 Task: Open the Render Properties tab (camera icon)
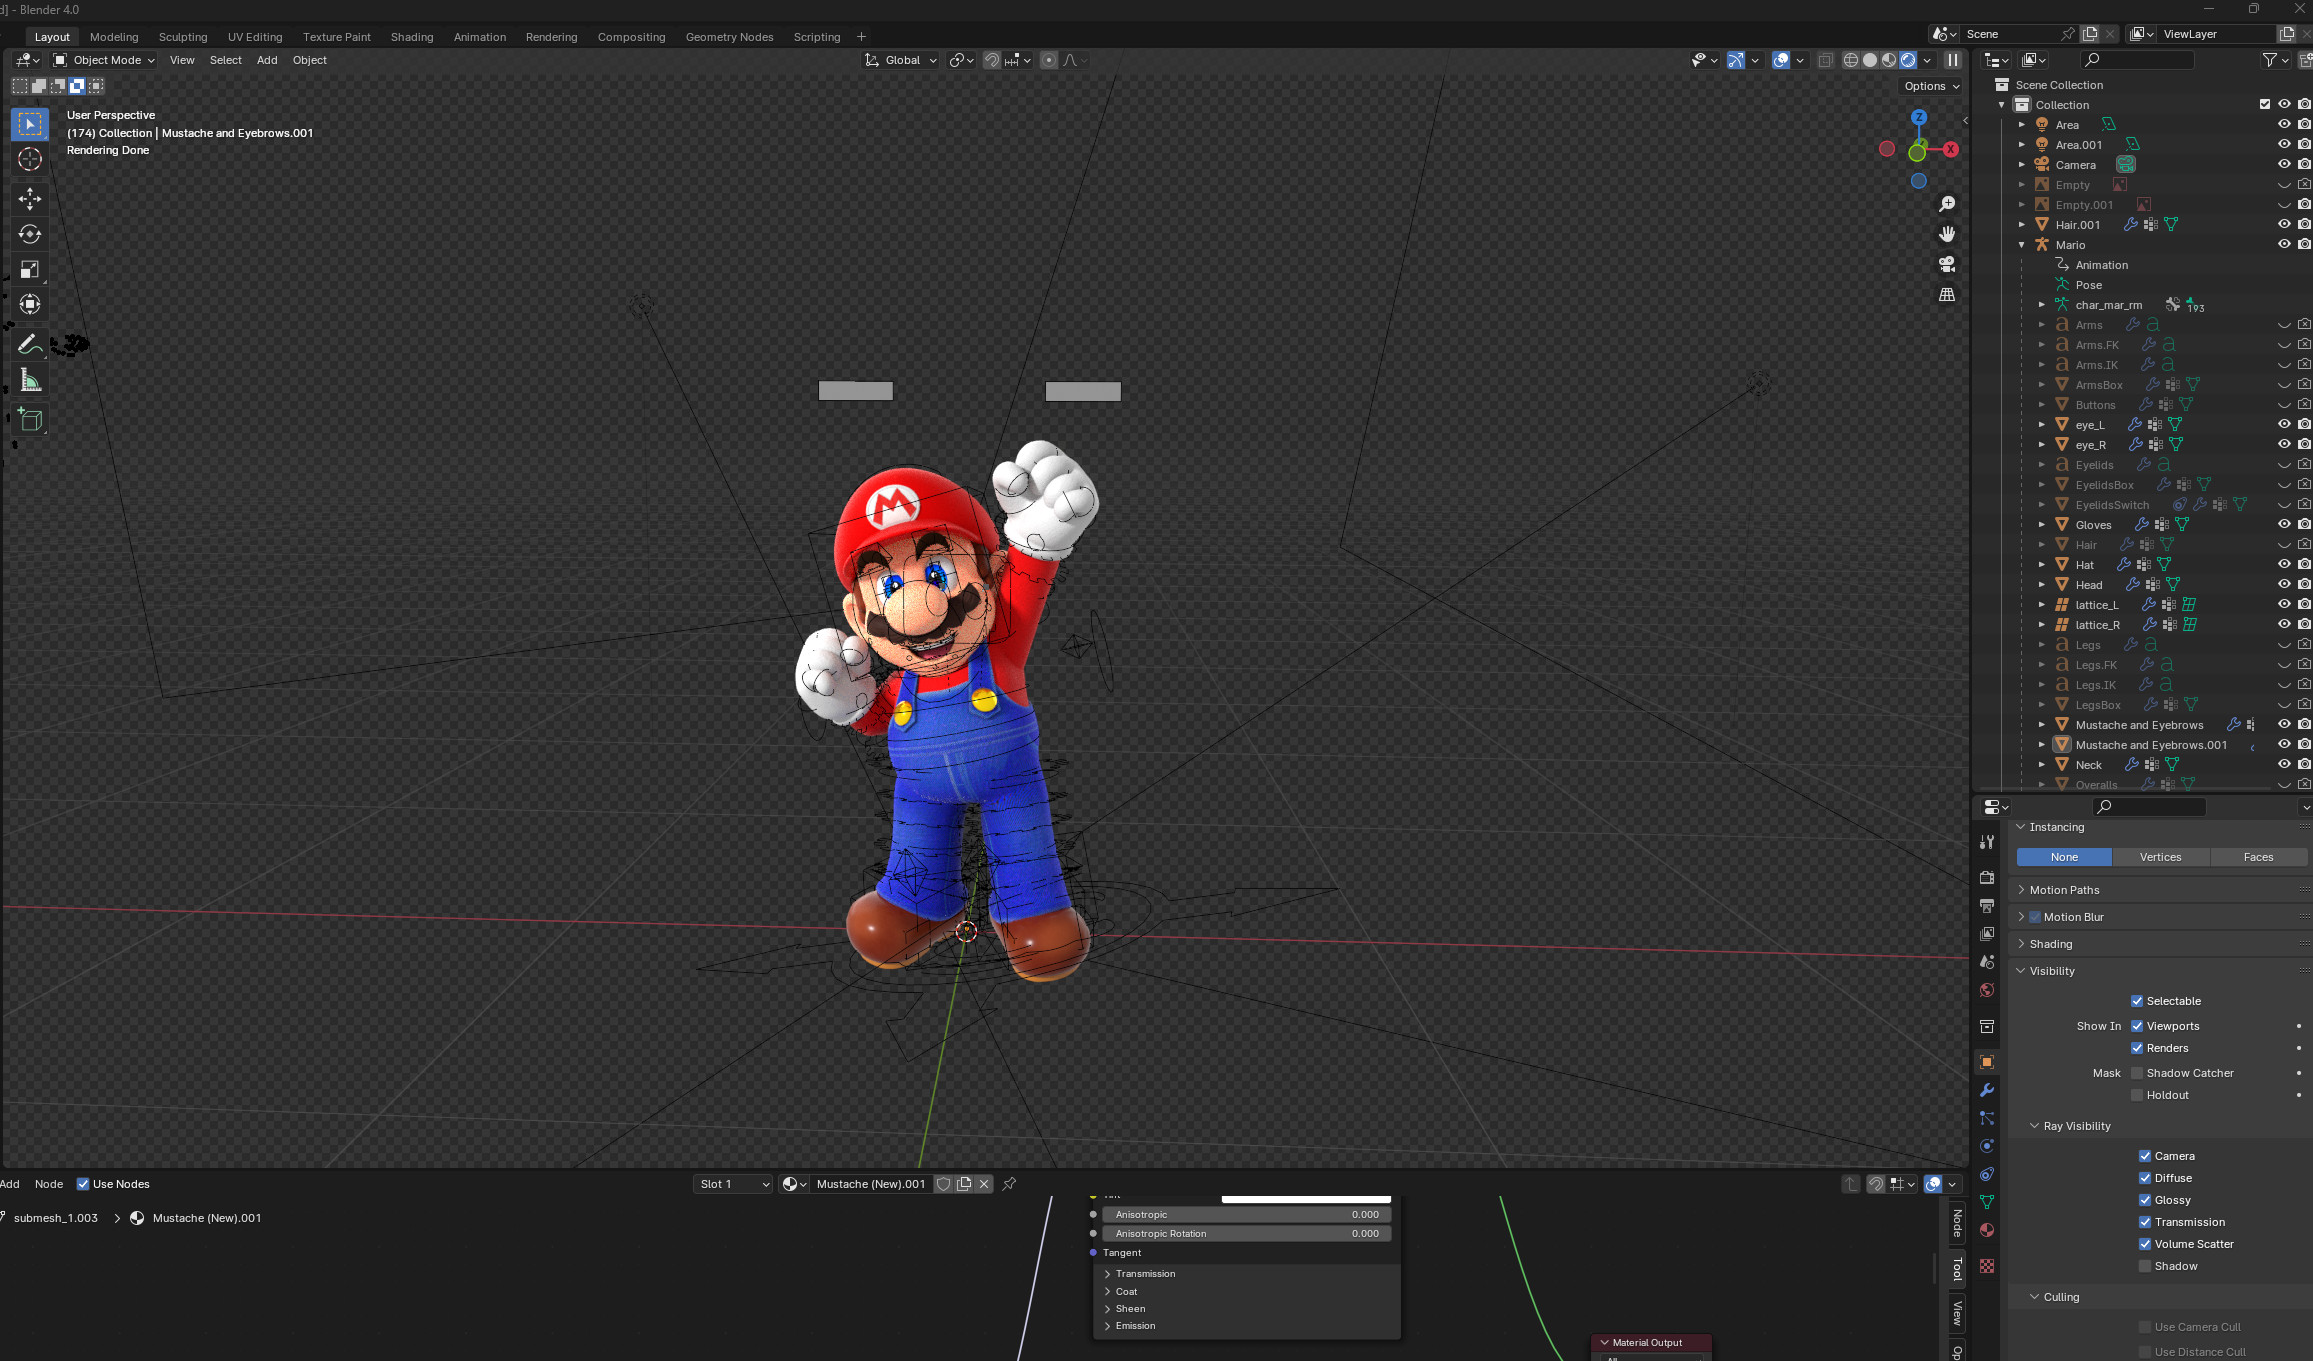coord(1986,877)
